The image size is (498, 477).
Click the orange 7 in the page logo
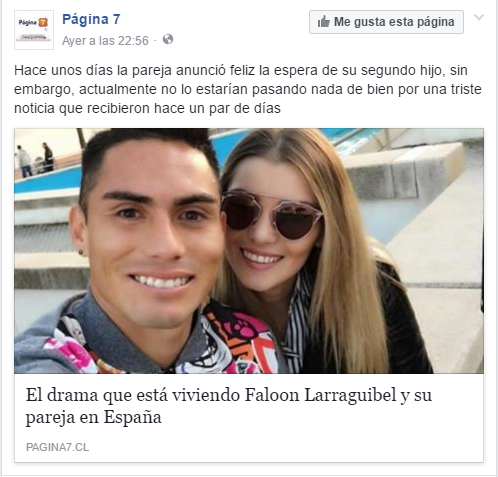pyautogui.click(x=43, y=23)
